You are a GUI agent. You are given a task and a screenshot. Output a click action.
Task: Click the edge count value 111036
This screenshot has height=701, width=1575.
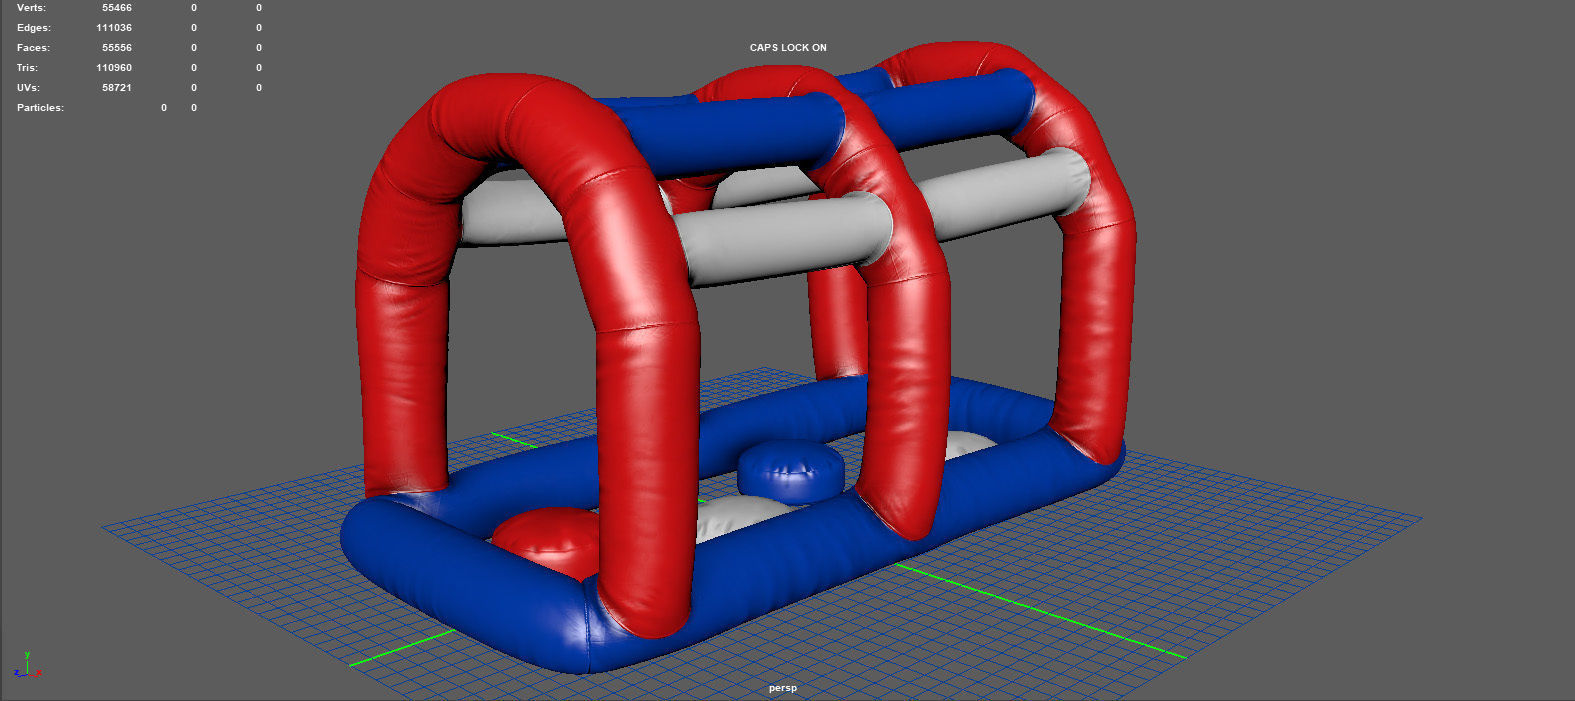[114, 27]
